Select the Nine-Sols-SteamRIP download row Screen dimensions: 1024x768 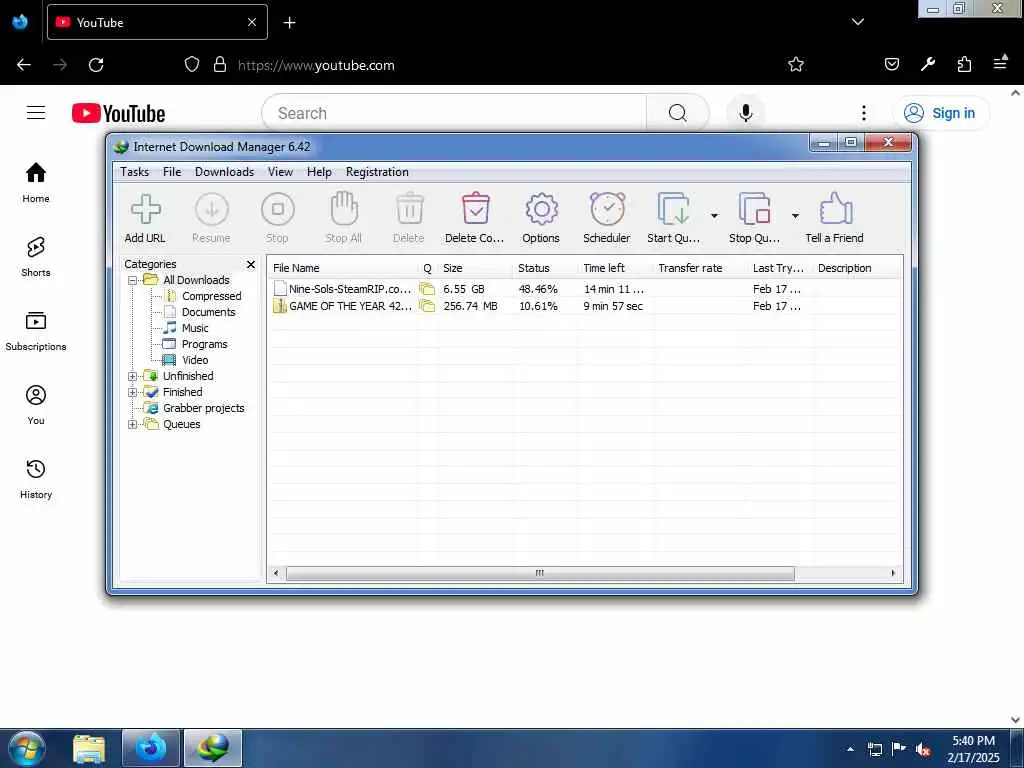coord(584,289)
